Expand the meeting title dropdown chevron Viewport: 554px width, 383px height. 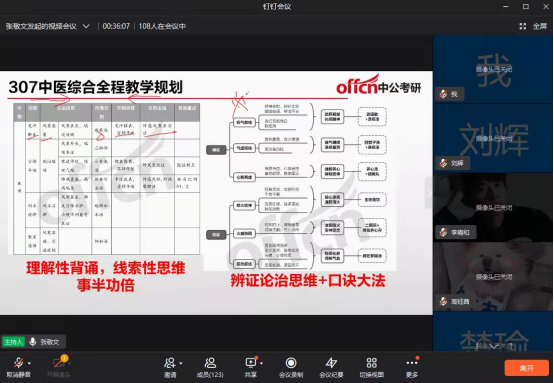click(86, 26)
